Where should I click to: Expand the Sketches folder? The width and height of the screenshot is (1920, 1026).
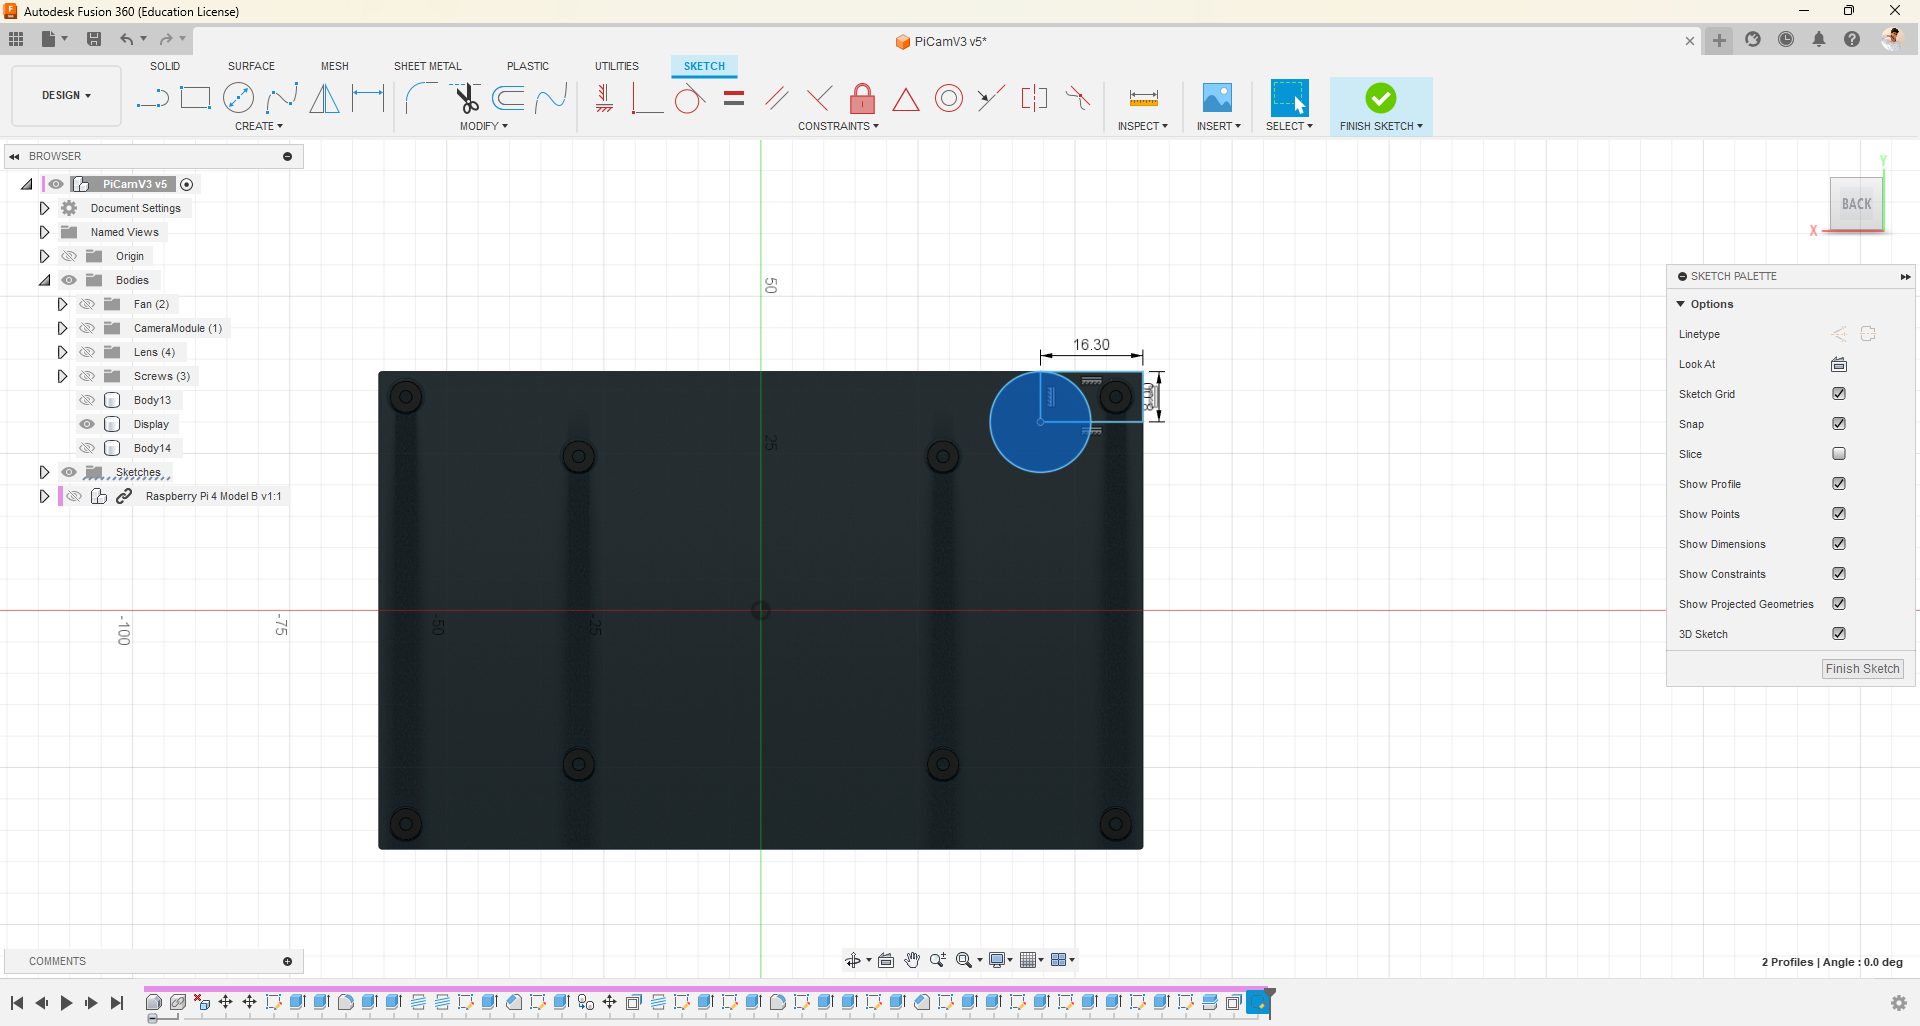click(x=44, y=472)
